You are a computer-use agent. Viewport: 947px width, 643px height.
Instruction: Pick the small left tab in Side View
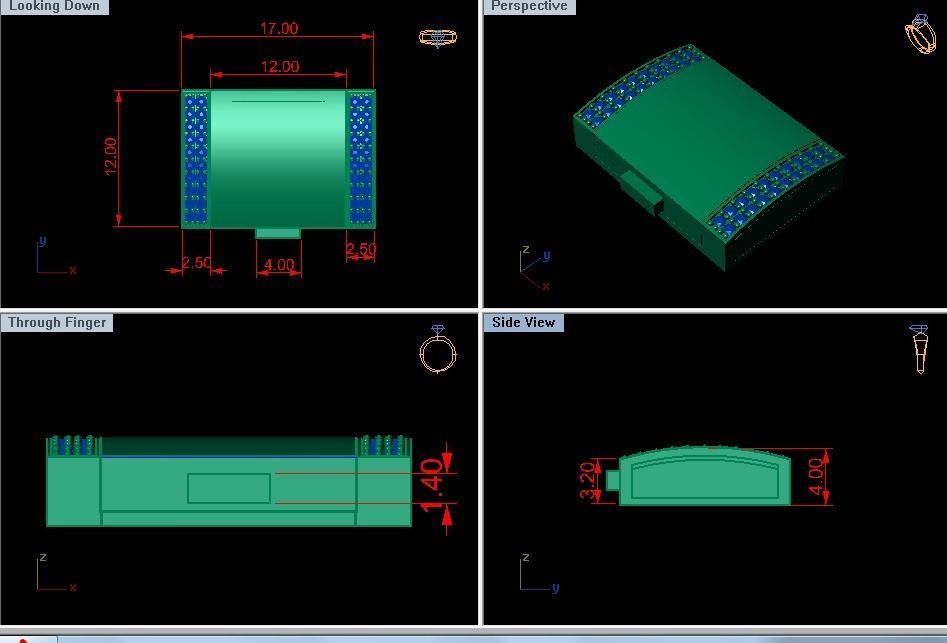click(x=612, y=481)
